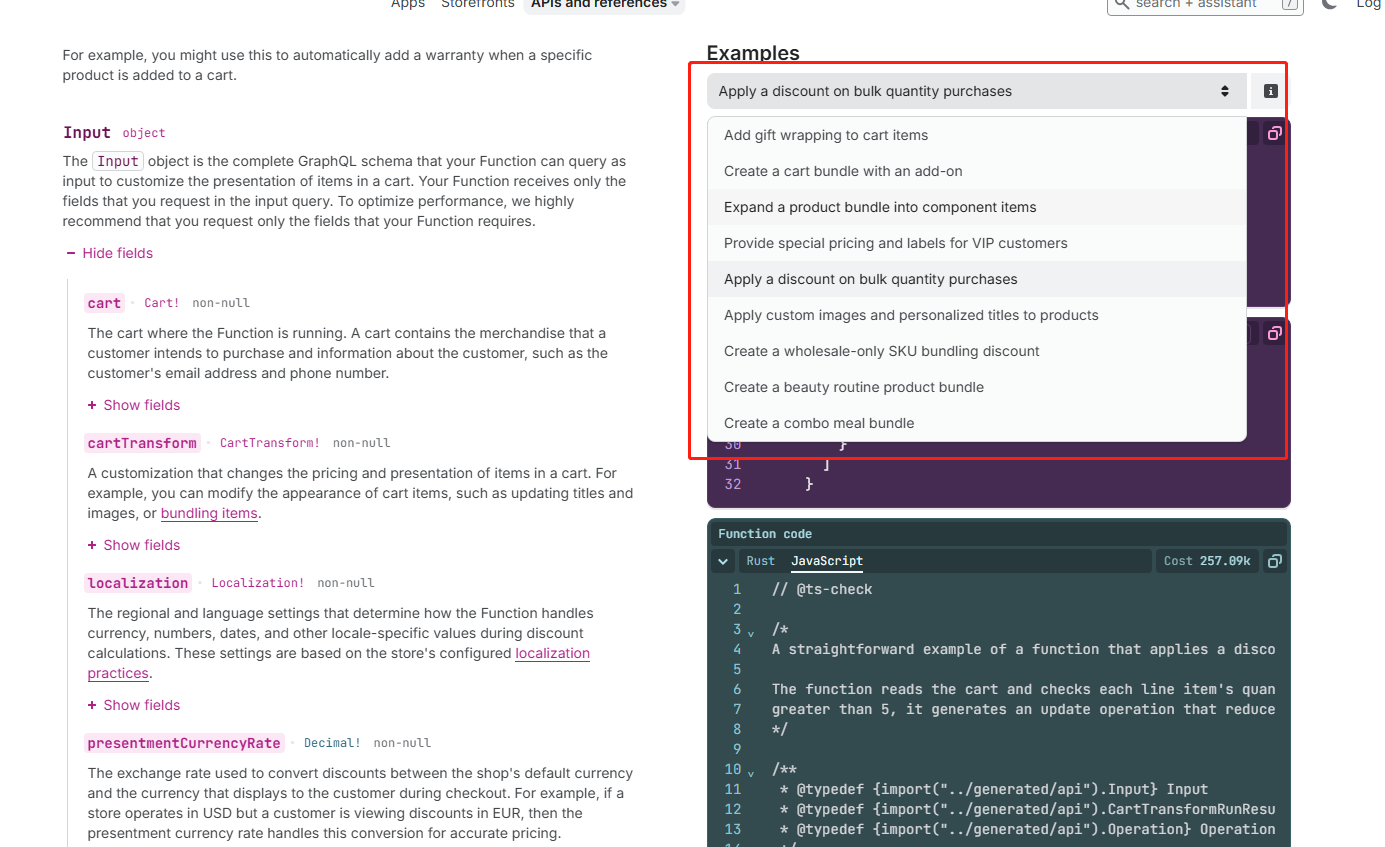Switch to the JavaScript code tab

coord(827,561)
